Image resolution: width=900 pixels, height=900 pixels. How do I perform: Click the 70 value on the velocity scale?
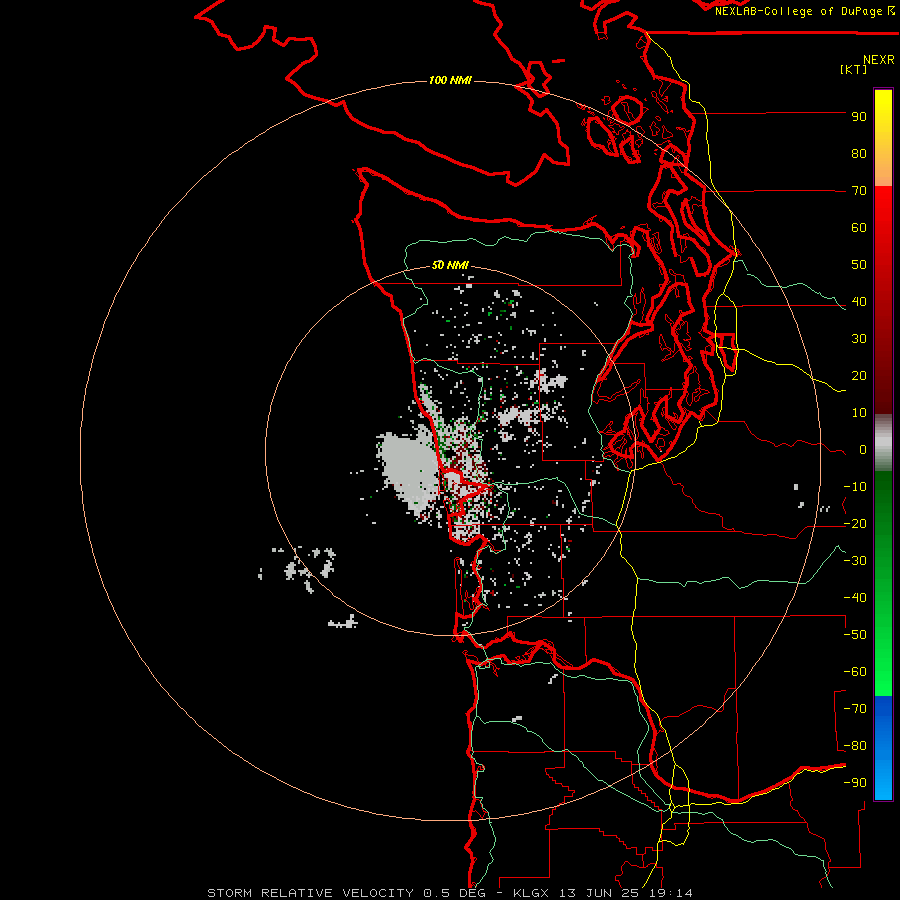click(859, 191)
